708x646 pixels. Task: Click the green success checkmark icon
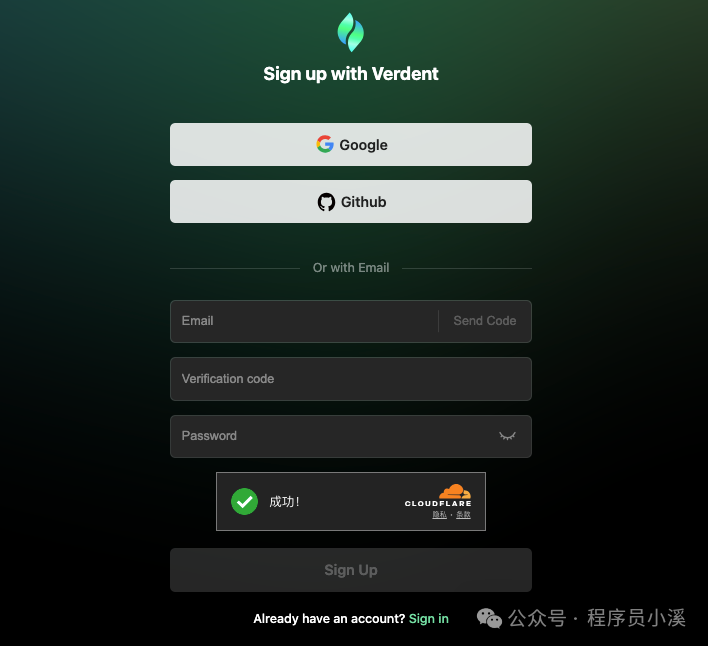[x=244, y=502]
